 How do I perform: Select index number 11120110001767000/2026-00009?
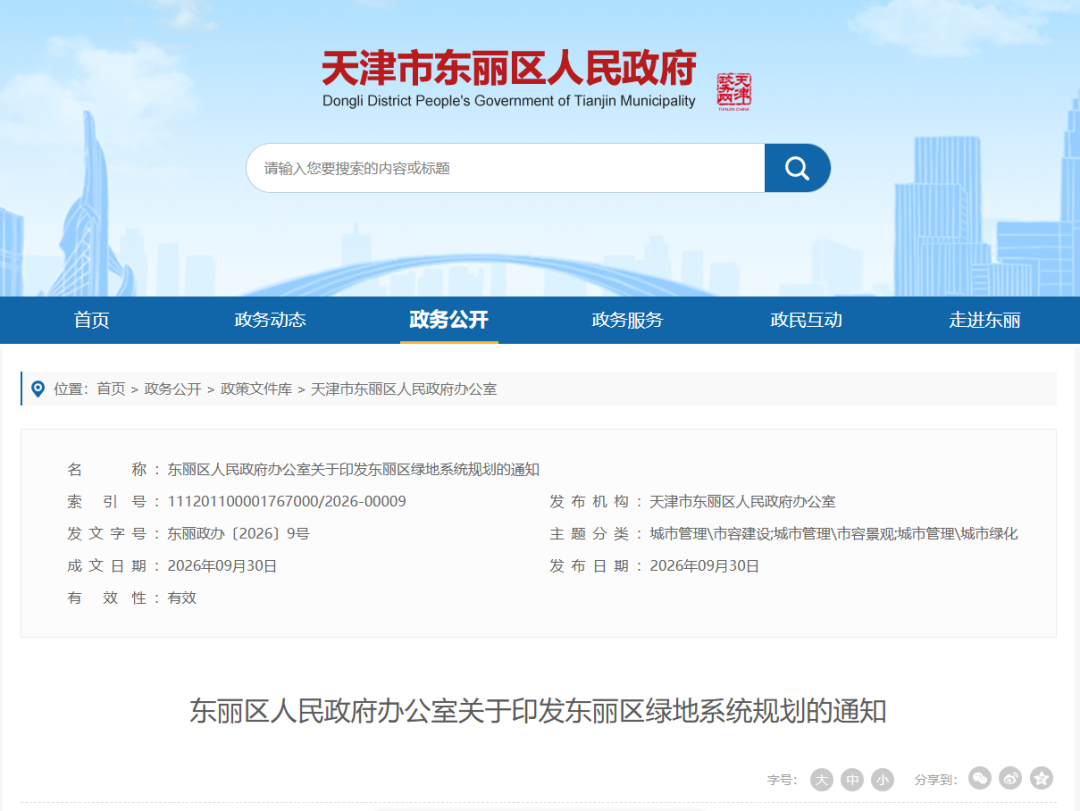pos(287,502)
